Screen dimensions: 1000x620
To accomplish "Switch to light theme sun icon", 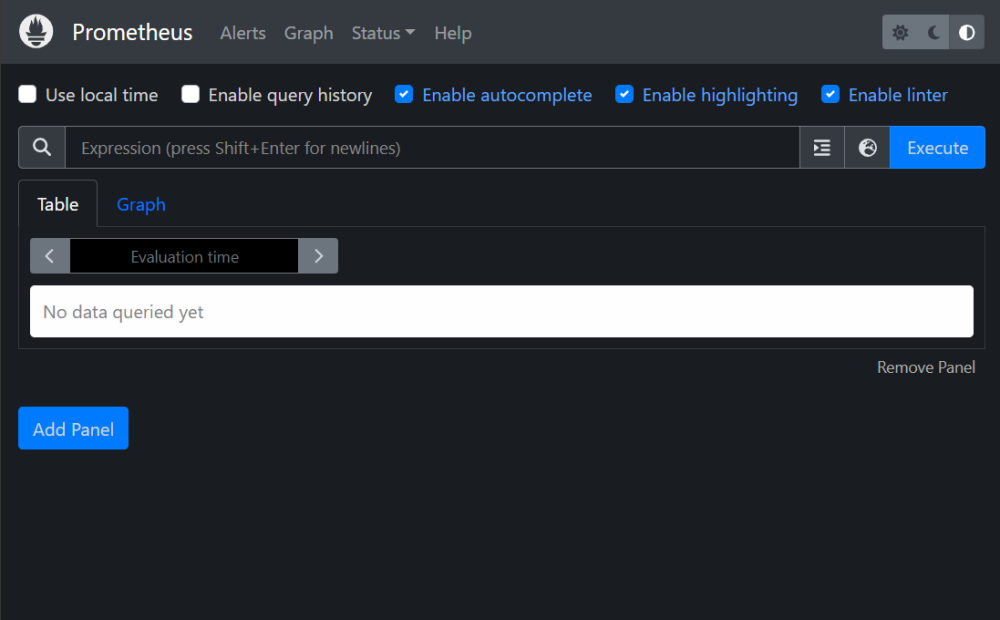I will click(900, 33).
